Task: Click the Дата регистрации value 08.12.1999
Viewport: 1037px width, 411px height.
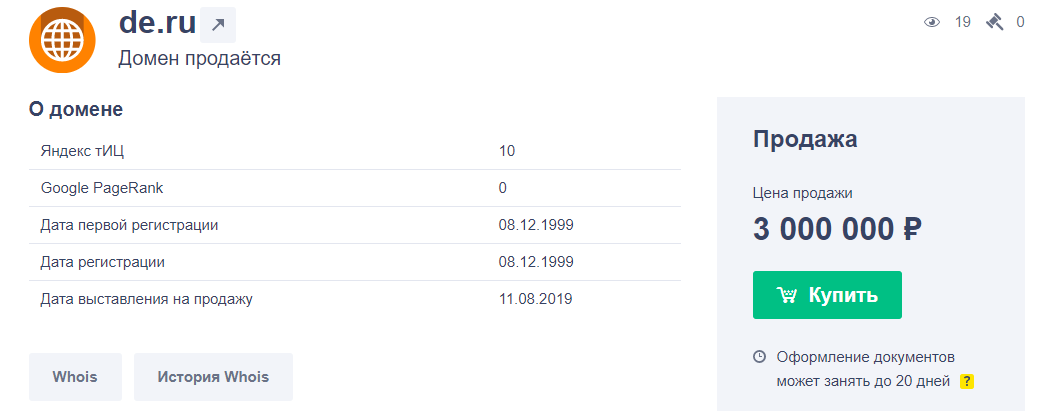Action: (536, 263)
